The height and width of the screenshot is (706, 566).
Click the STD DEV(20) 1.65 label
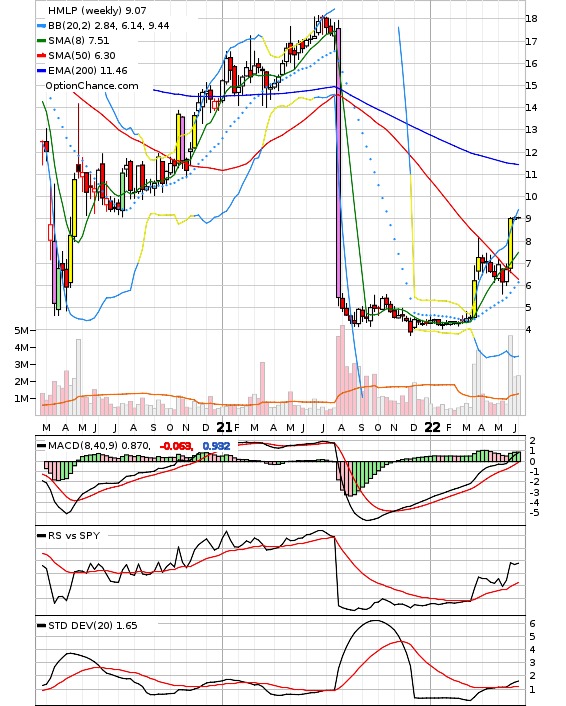coord(93,626)
